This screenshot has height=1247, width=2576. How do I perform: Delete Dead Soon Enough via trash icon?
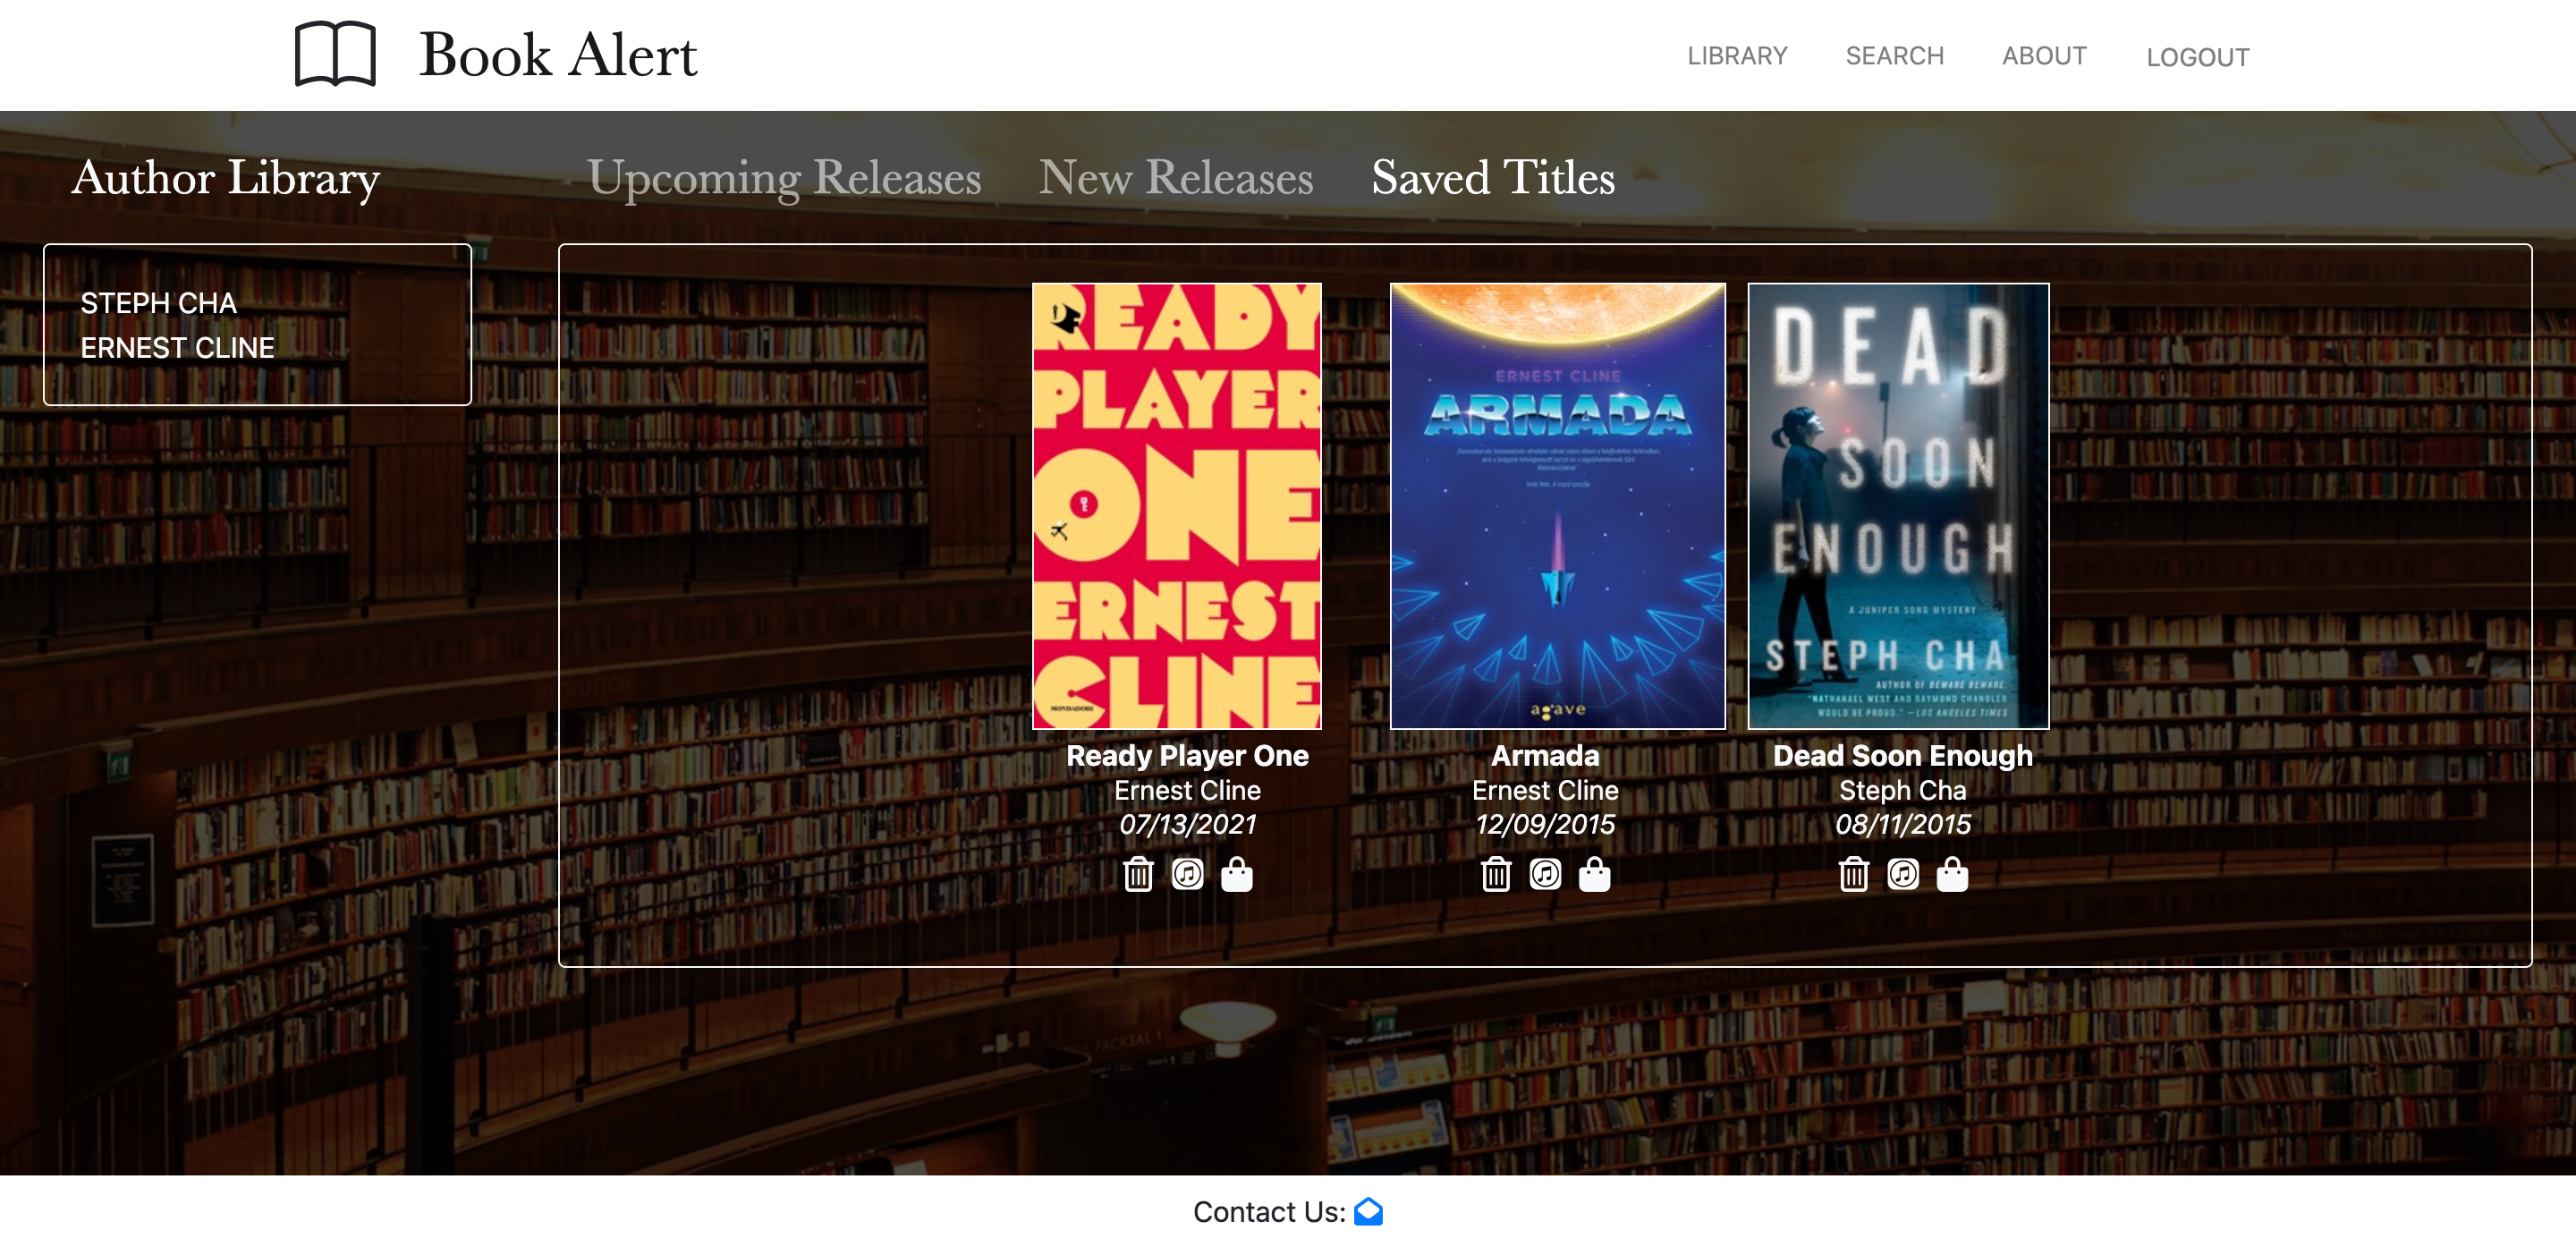click(x=1854, y=874)
